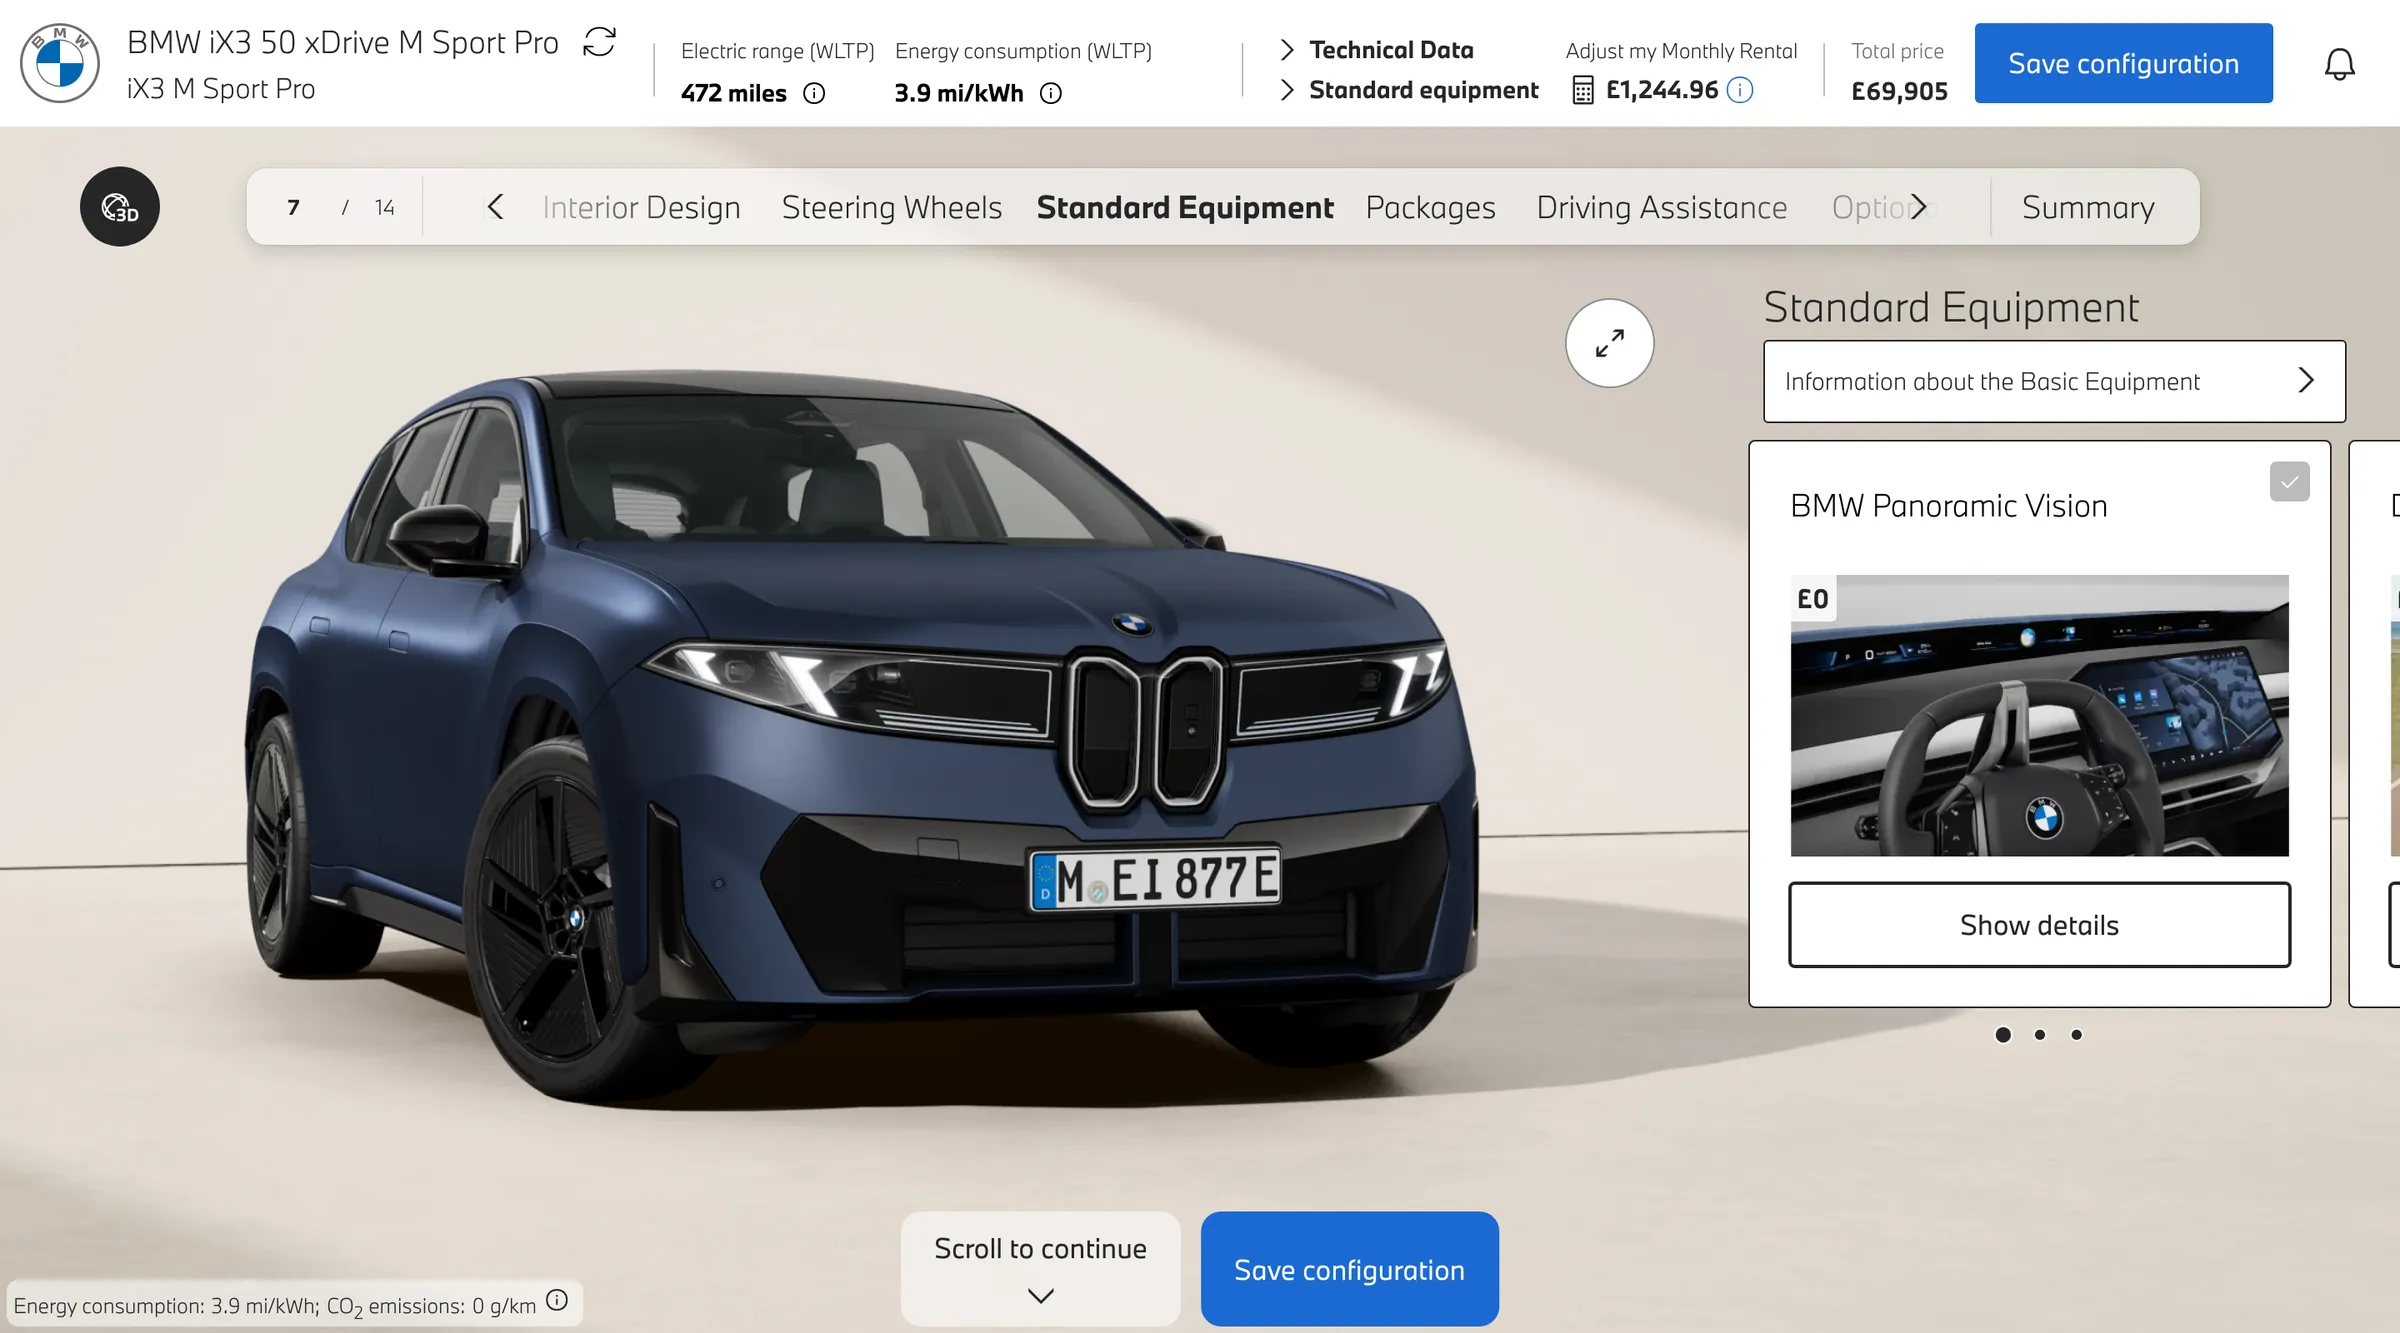Open the Driving Assistance tab

(x=1661, y=207)
